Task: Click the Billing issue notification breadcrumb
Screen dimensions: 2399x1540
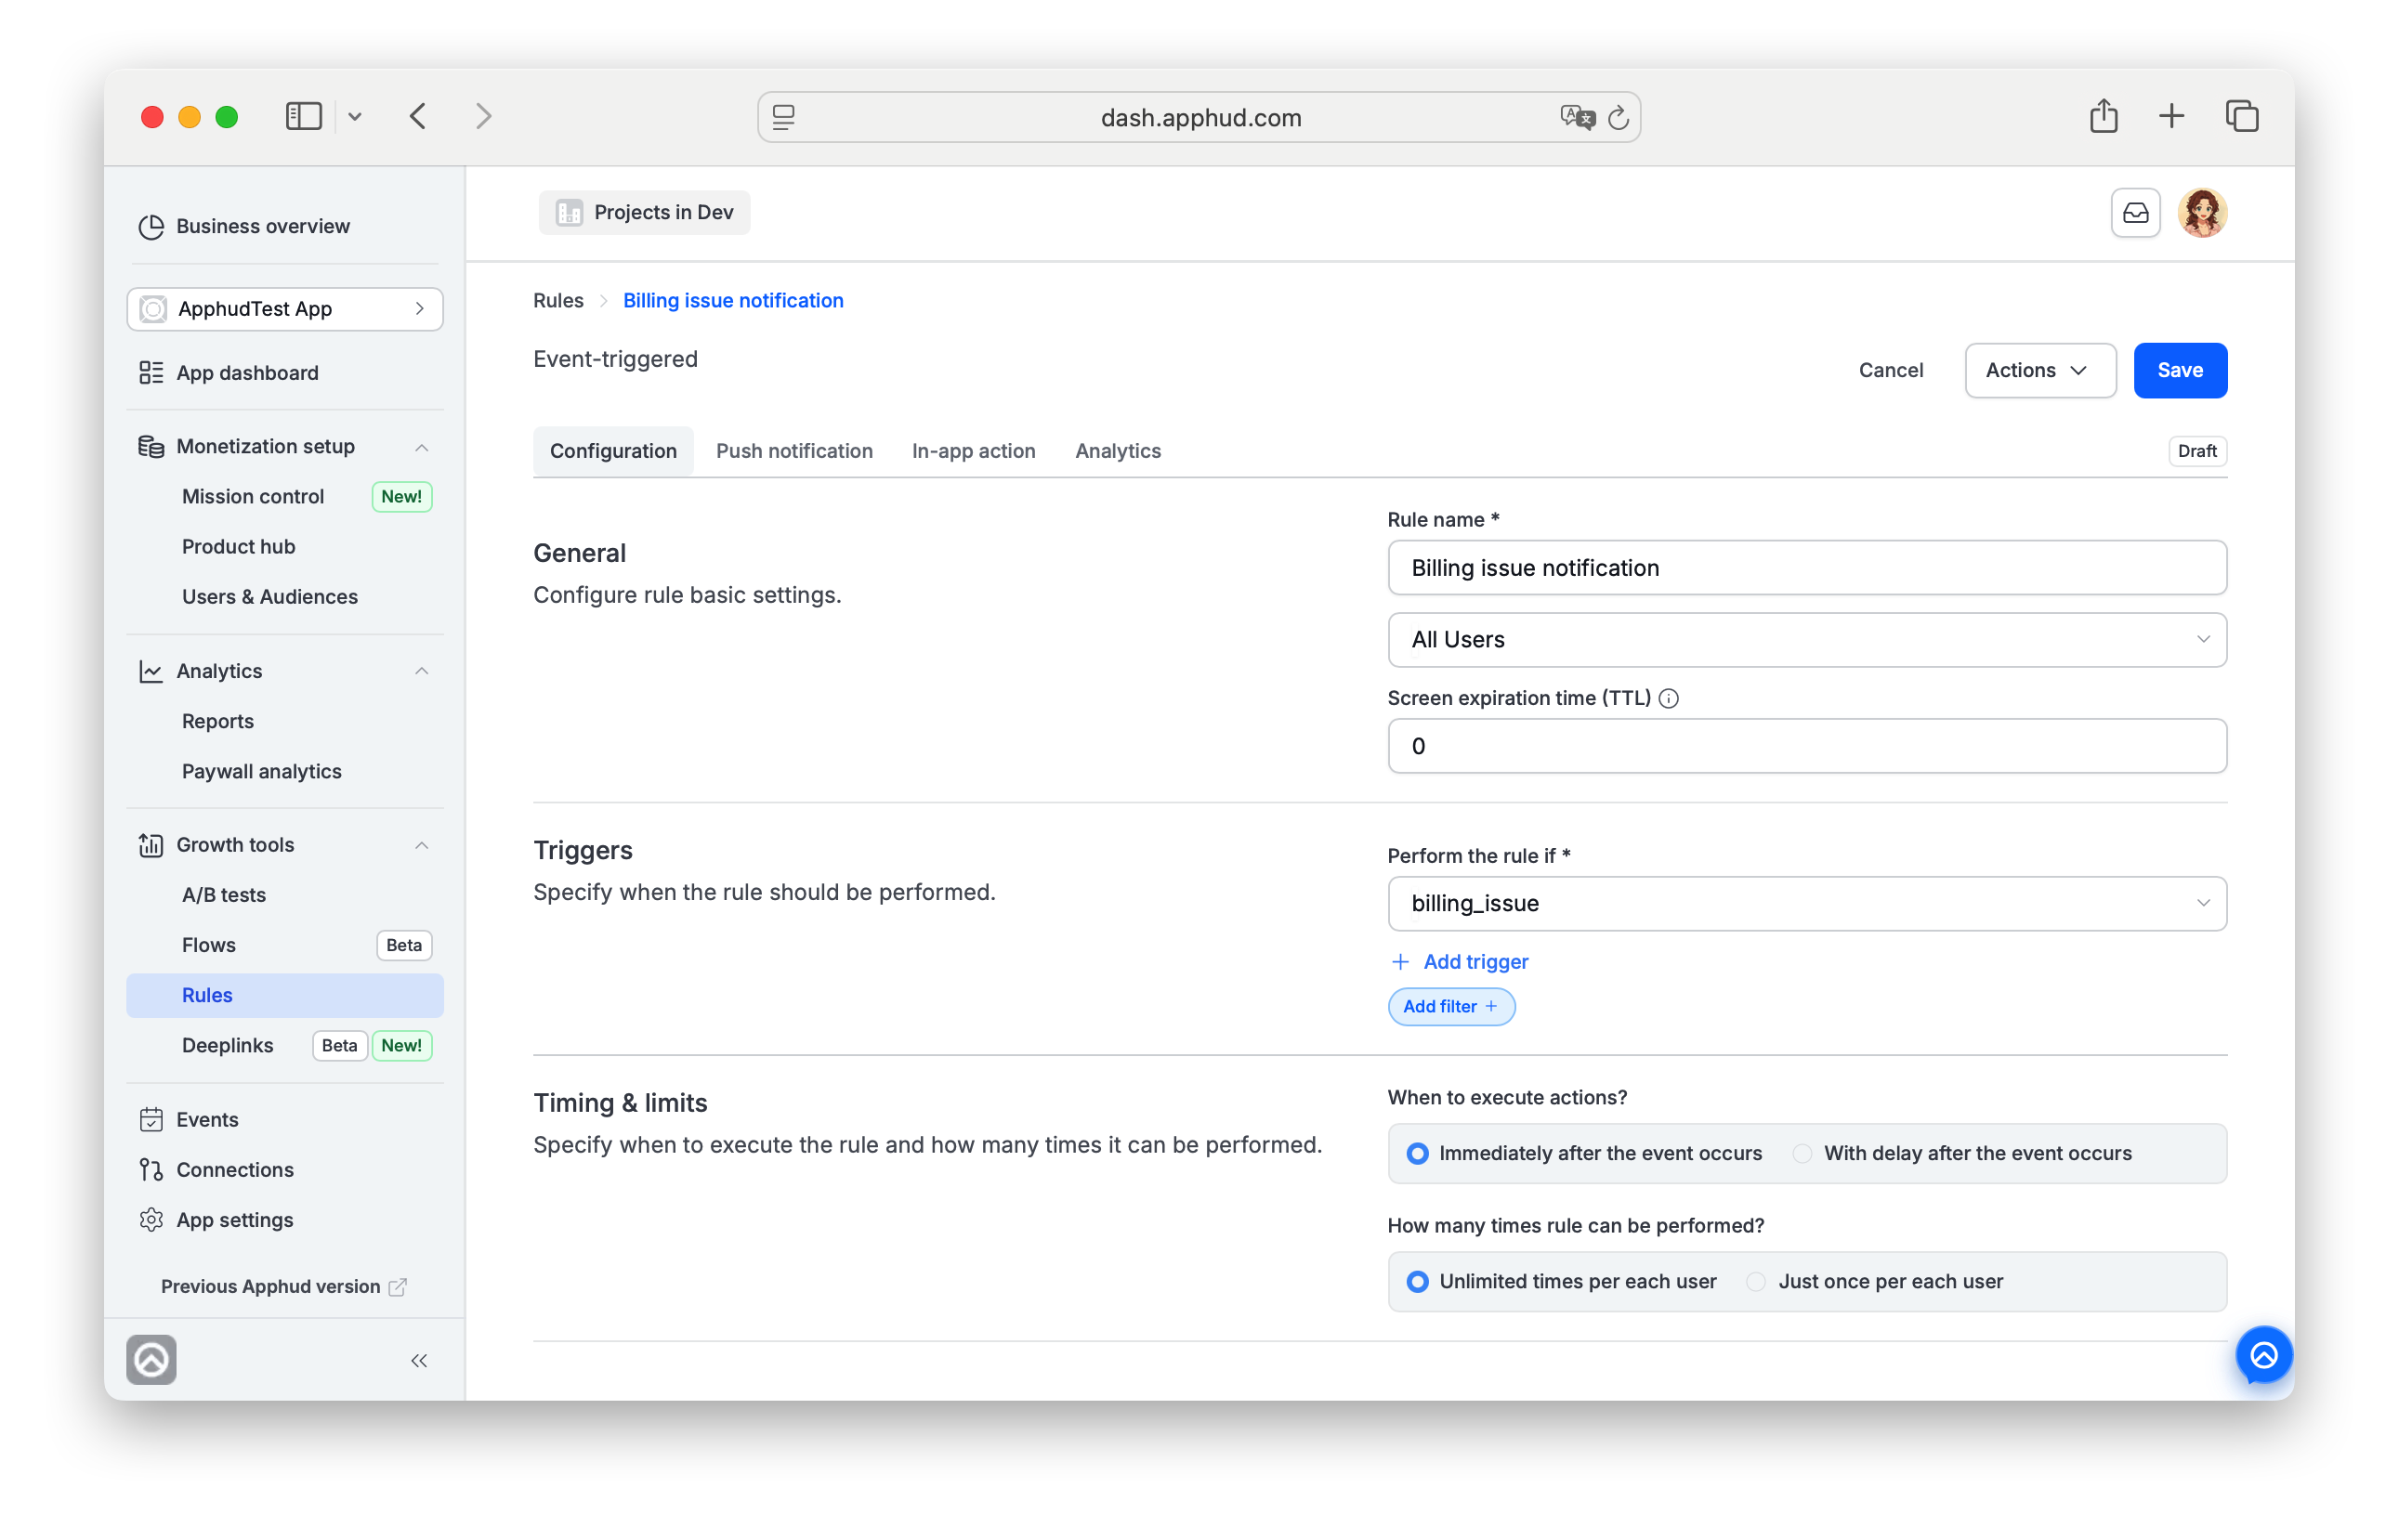Action: pyautogui.click(x=733, y=301)
